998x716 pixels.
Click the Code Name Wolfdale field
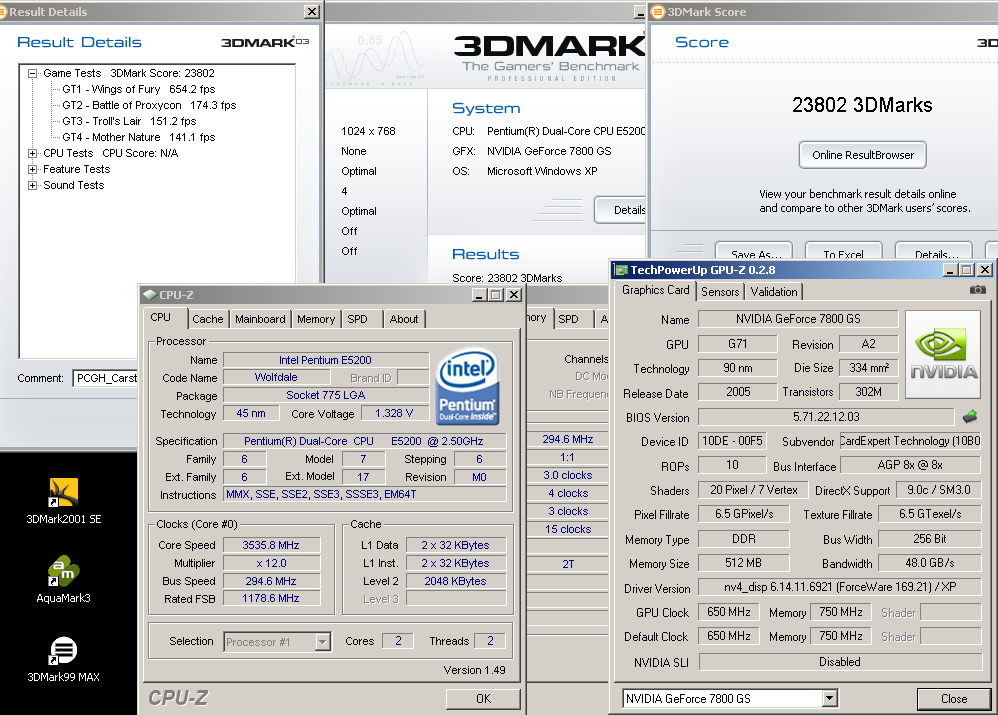pos(276,377)
